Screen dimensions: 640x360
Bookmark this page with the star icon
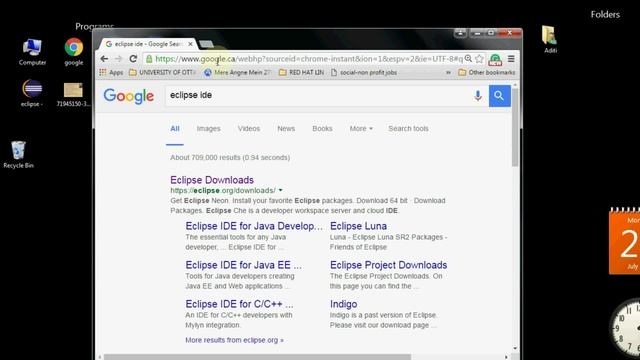(x=479, y=59)
